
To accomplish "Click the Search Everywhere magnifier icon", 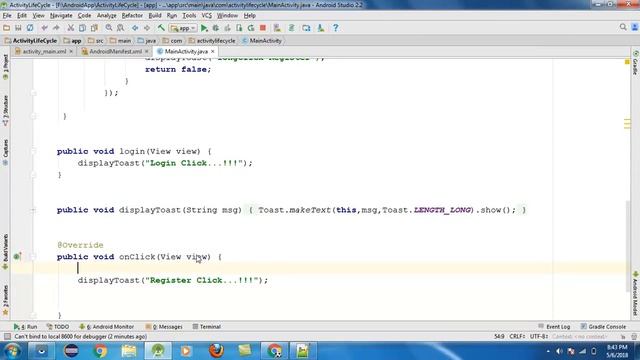I will tap(623, 27).
